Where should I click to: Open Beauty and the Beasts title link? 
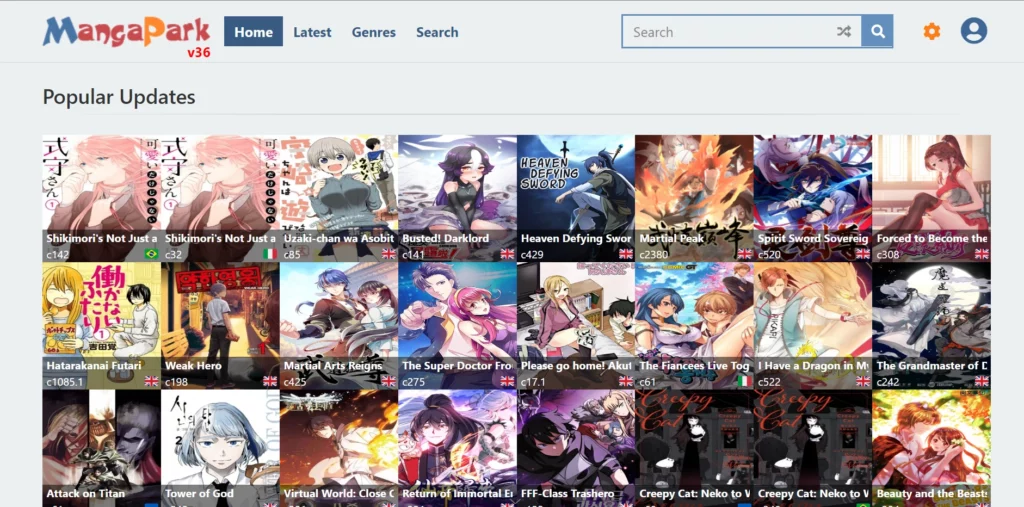pyautogui.click(x=932, y=493)
